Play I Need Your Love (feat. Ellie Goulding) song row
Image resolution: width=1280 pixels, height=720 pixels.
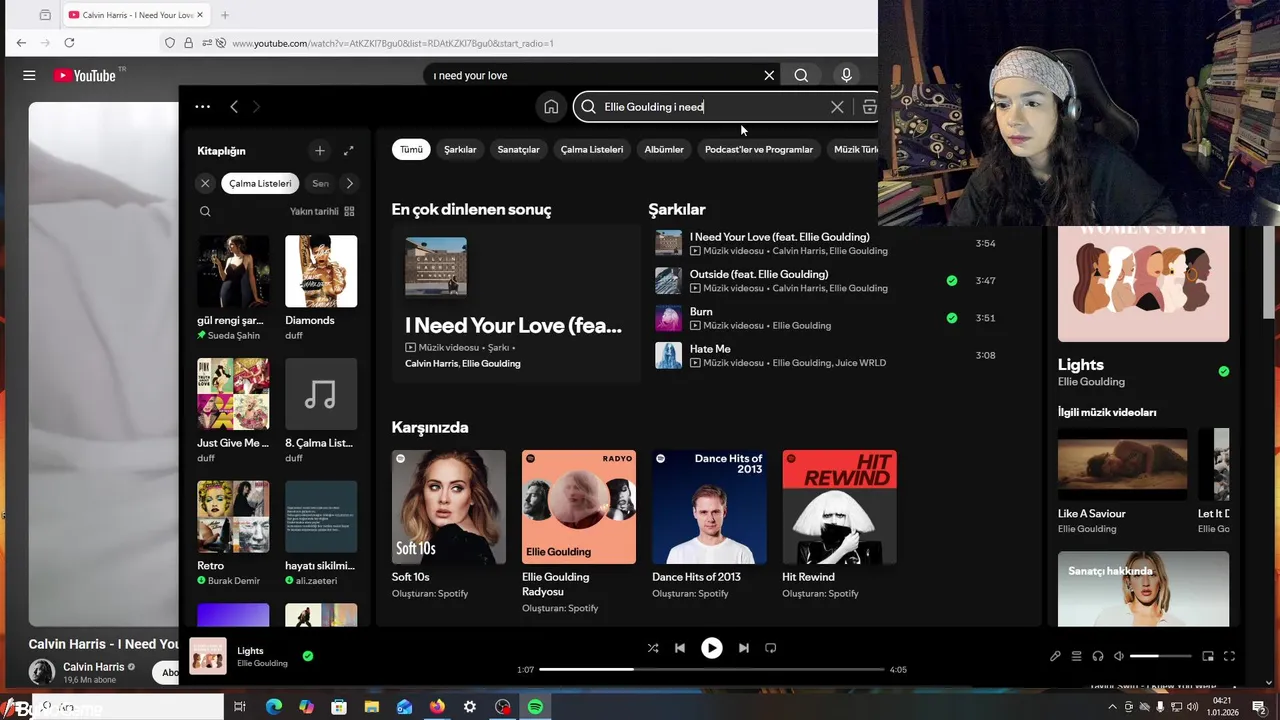point(825,244)
